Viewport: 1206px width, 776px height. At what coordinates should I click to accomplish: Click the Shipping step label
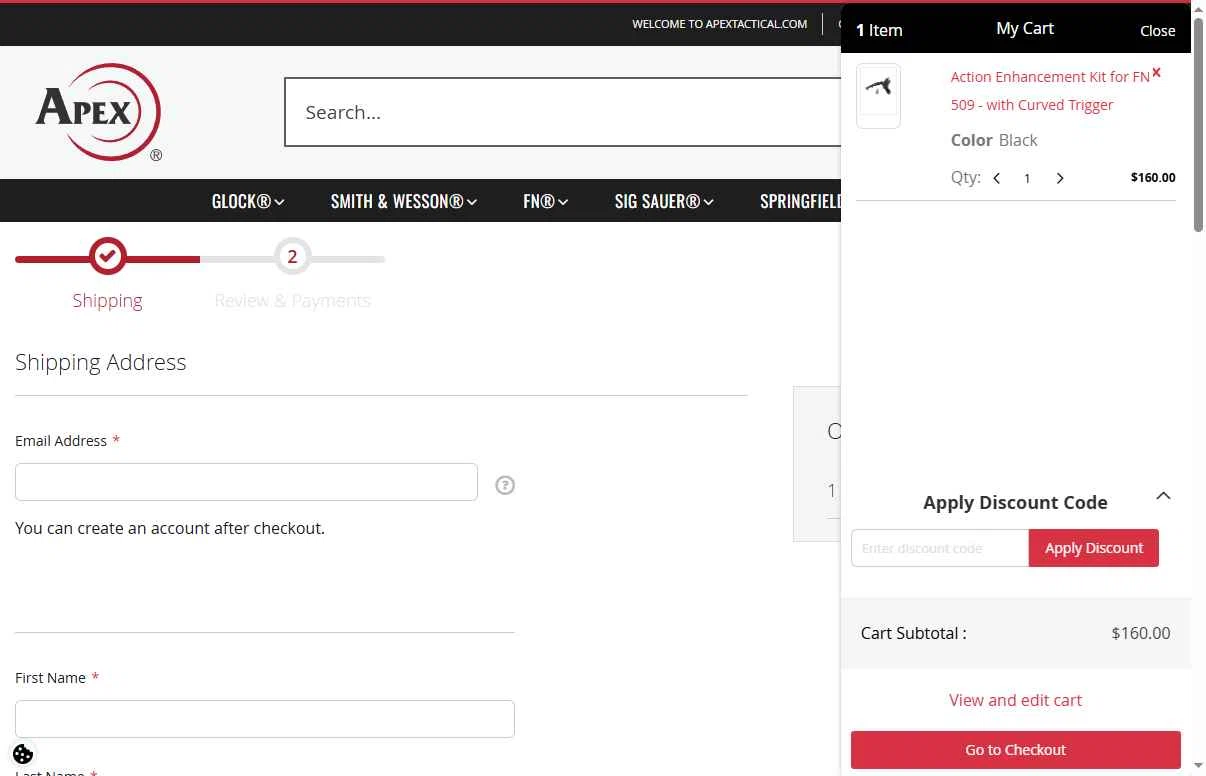point(107,300)
